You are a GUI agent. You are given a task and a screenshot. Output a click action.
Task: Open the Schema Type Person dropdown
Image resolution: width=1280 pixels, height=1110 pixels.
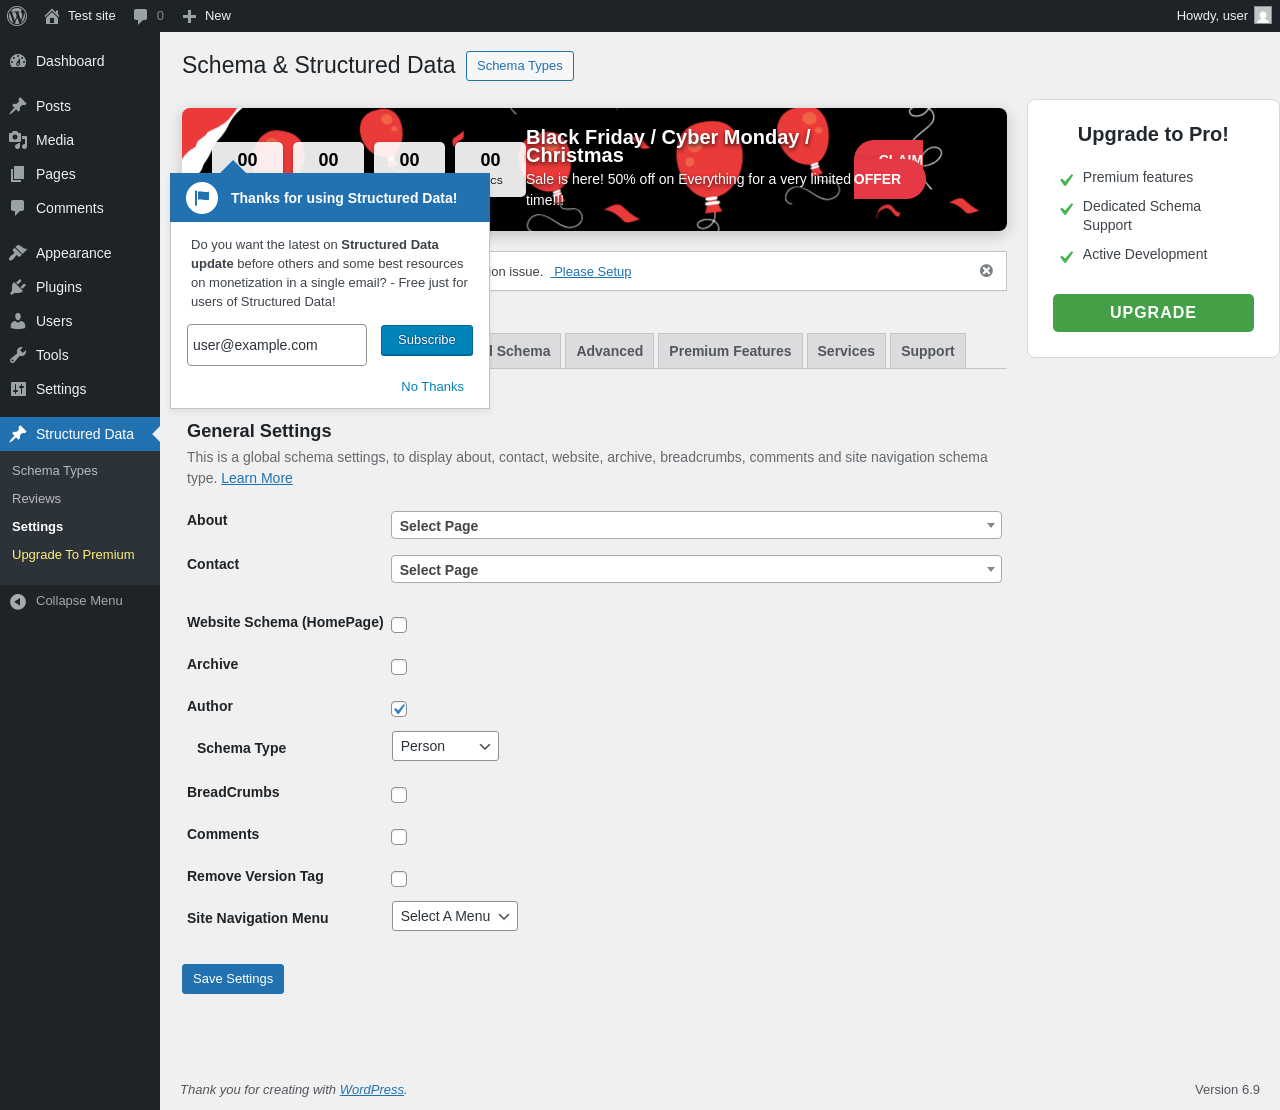pyautogui.click(x=445, y=746)
